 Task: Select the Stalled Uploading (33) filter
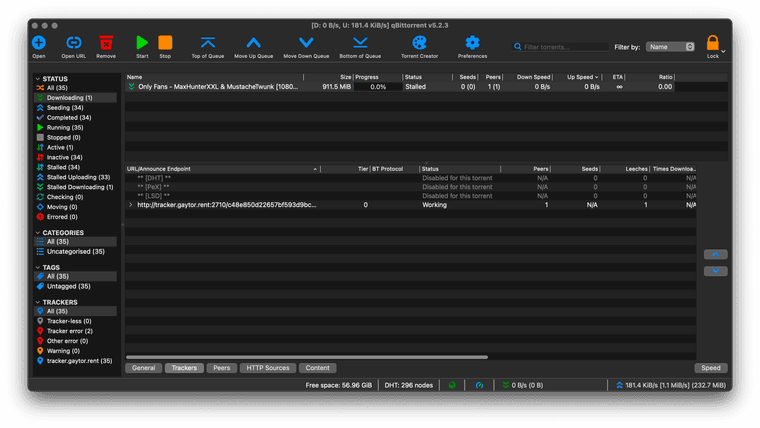tap(75, 177)
